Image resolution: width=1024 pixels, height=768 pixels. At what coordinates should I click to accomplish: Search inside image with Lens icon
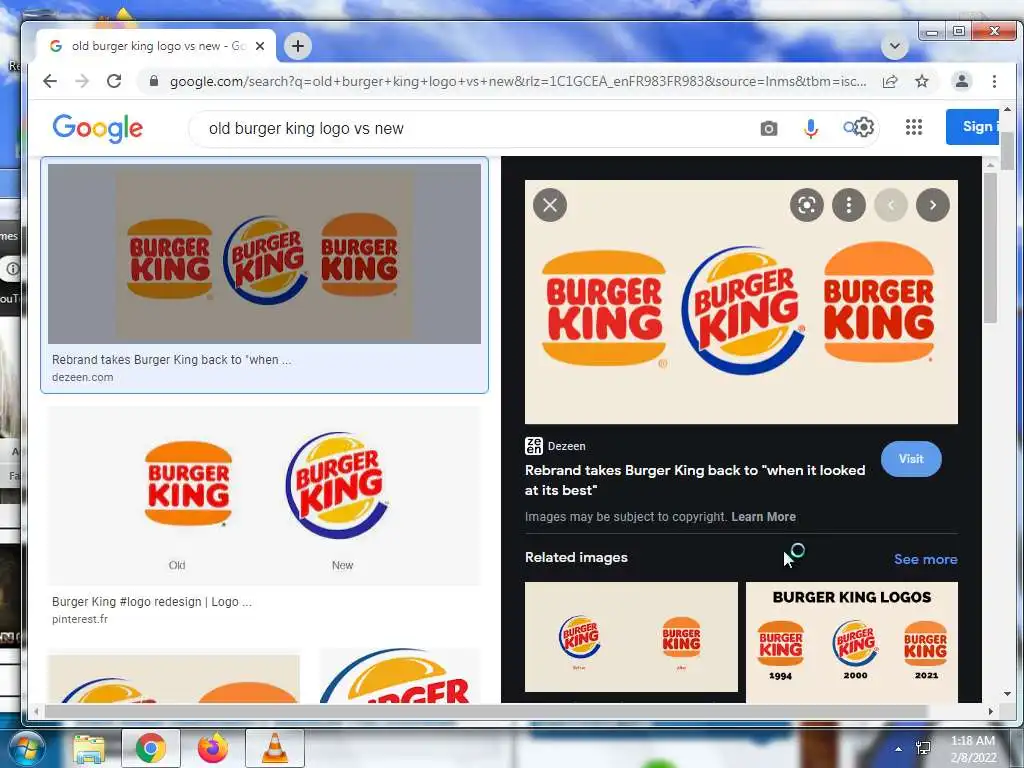tap(807, 205)
